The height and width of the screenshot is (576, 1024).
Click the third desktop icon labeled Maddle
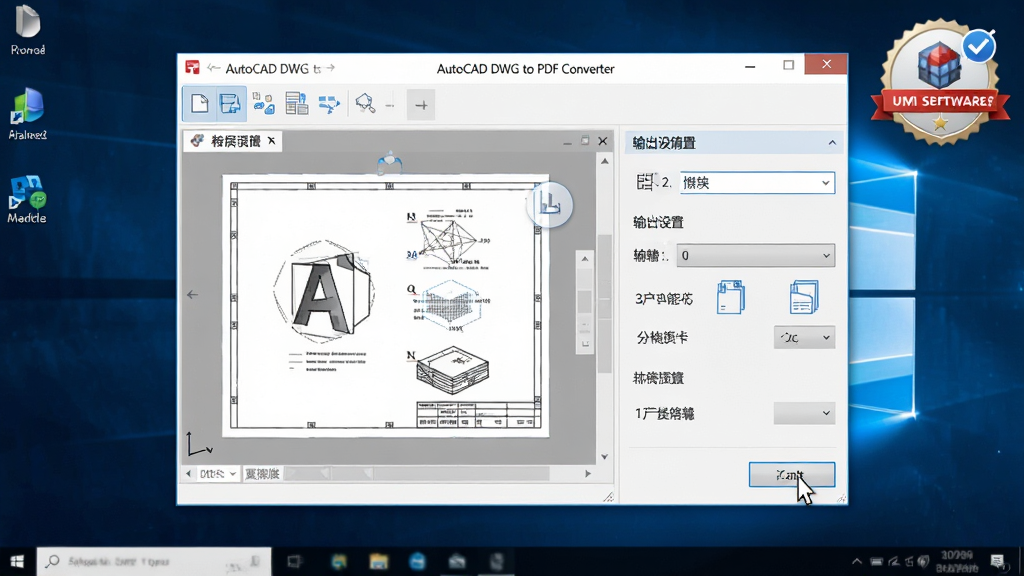[x=27, y=199]
